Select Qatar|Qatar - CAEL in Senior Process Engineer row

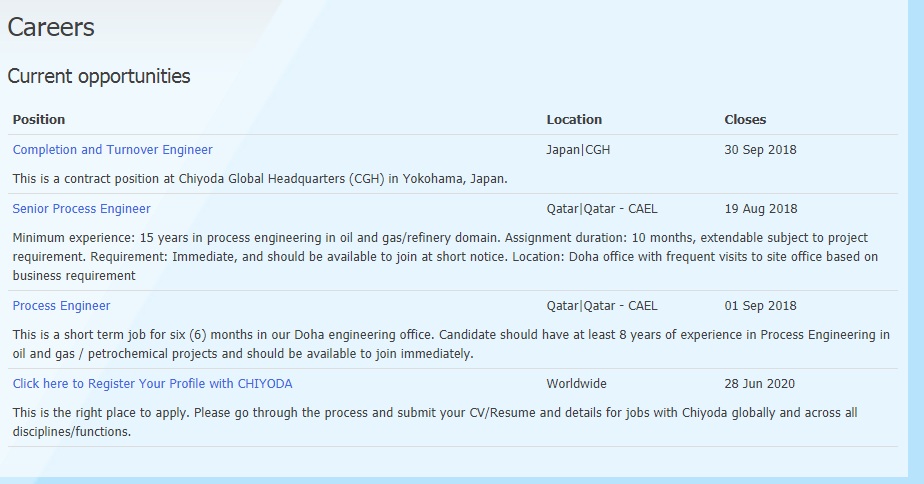point(602,209)
